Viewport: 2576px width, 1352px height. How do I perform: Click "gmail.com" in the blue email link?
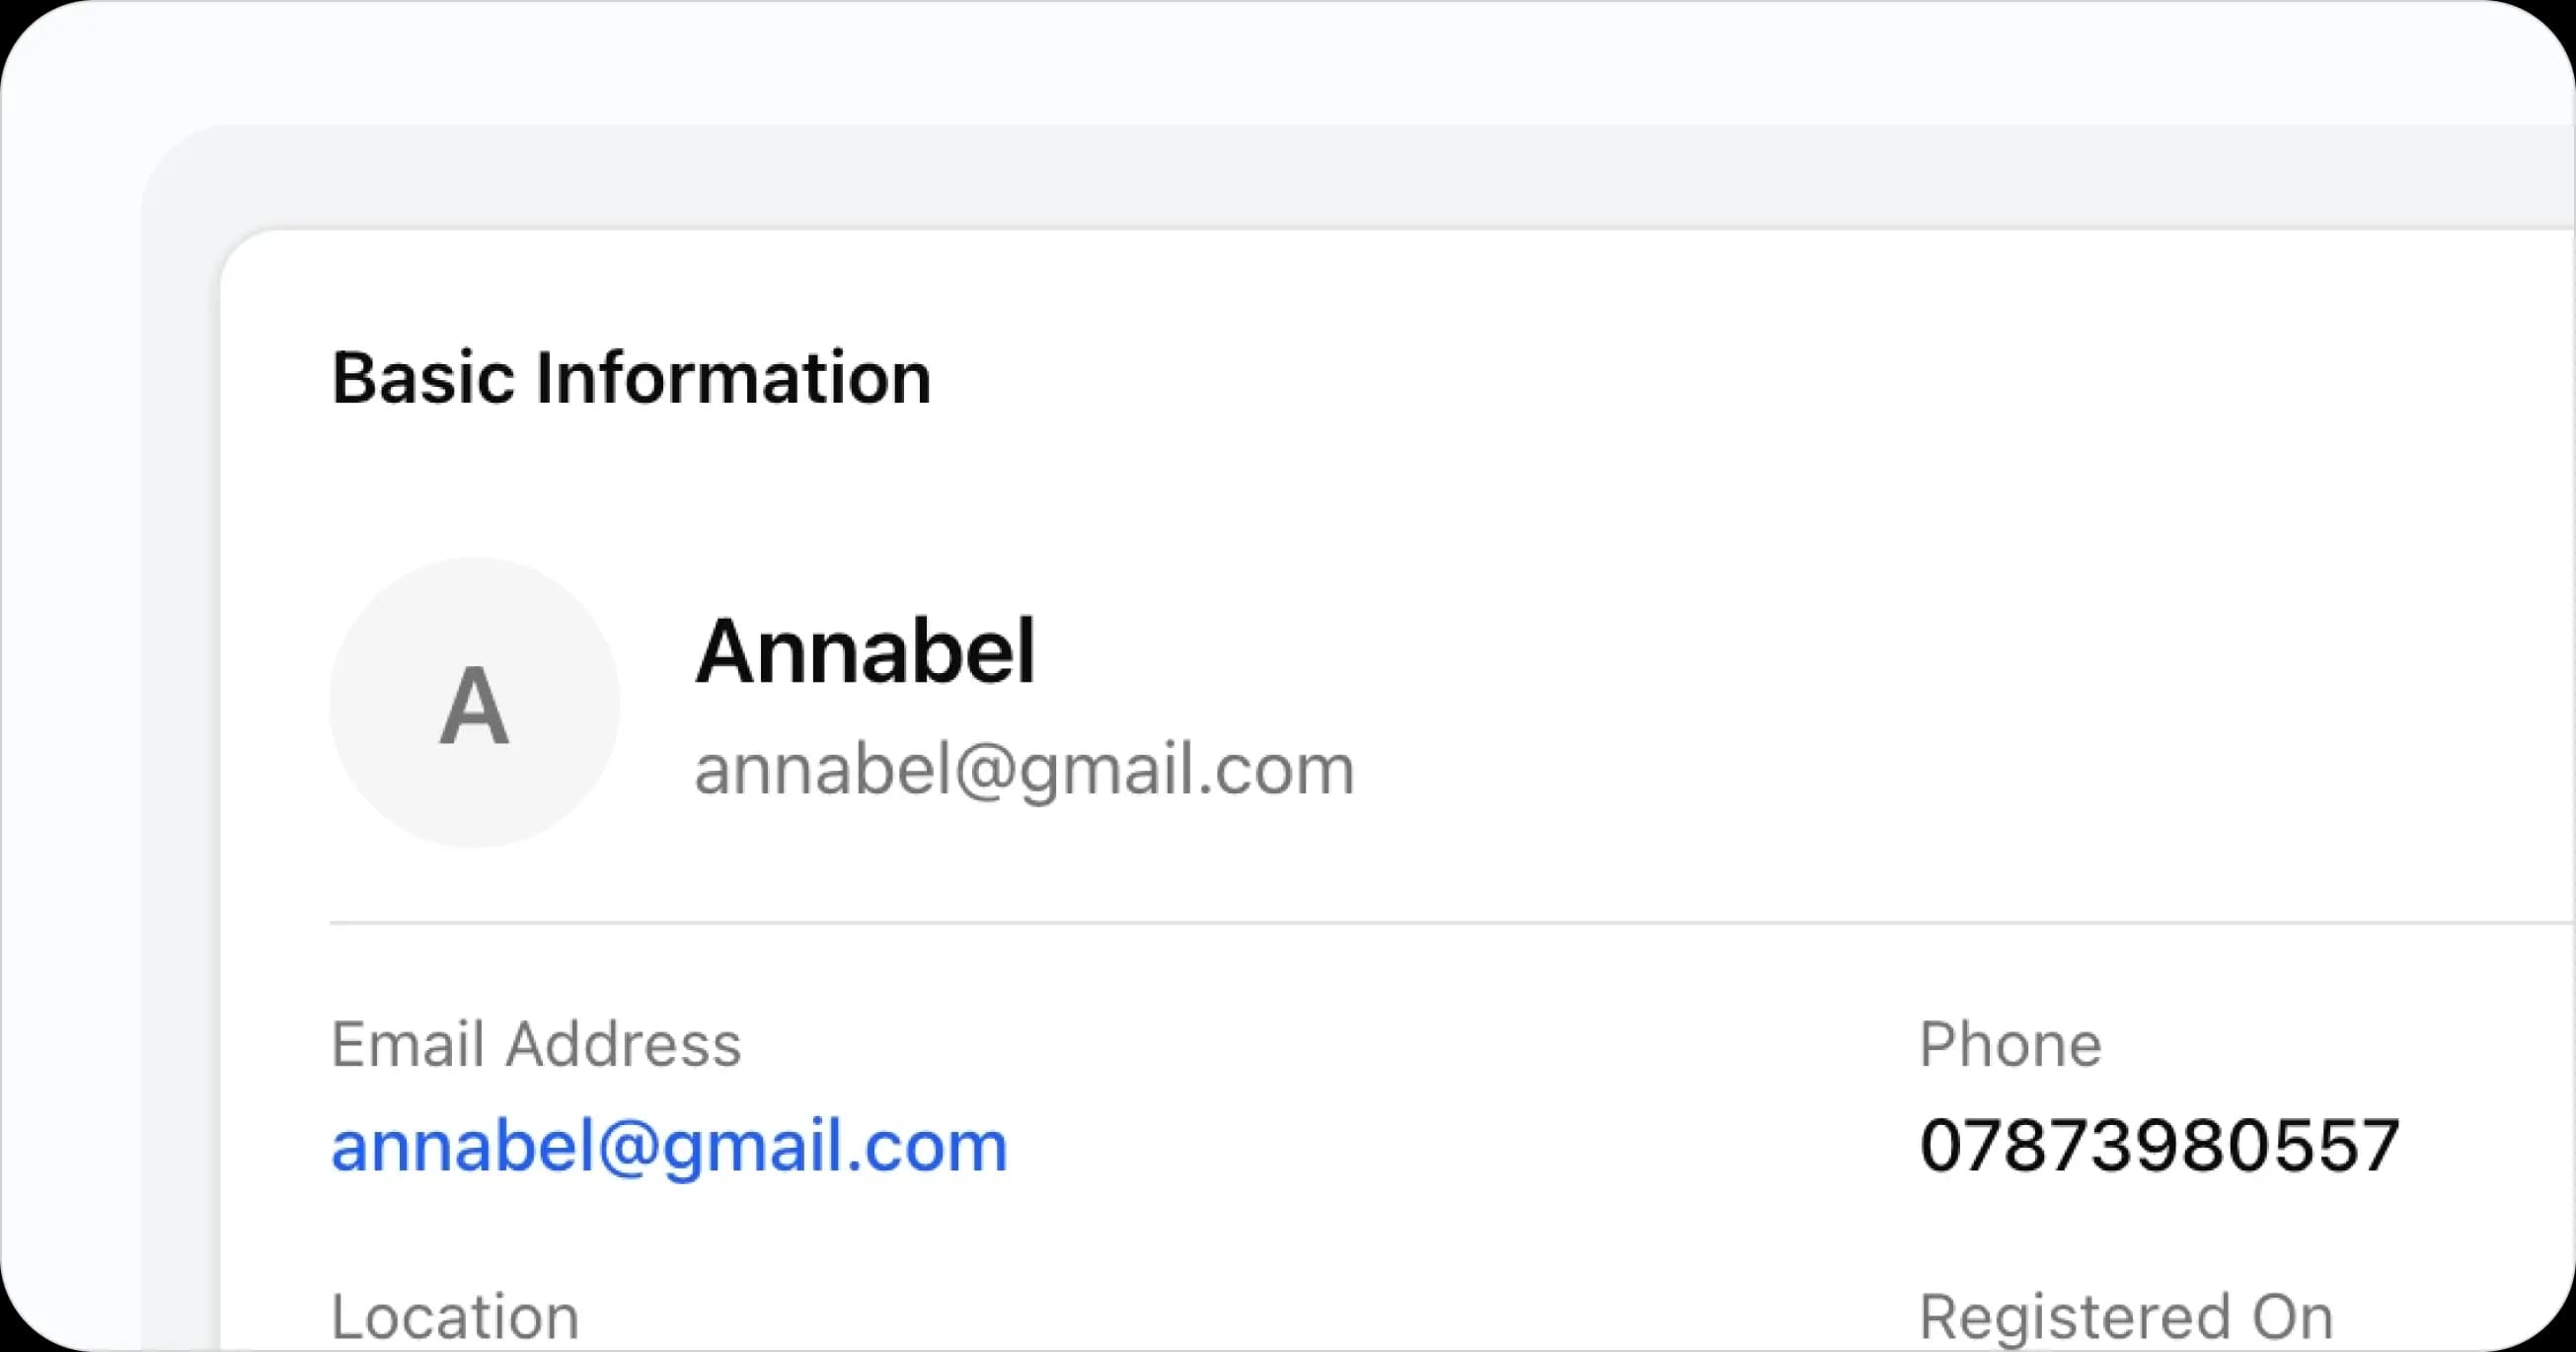pyautogui.click(x=834, y=1147)
